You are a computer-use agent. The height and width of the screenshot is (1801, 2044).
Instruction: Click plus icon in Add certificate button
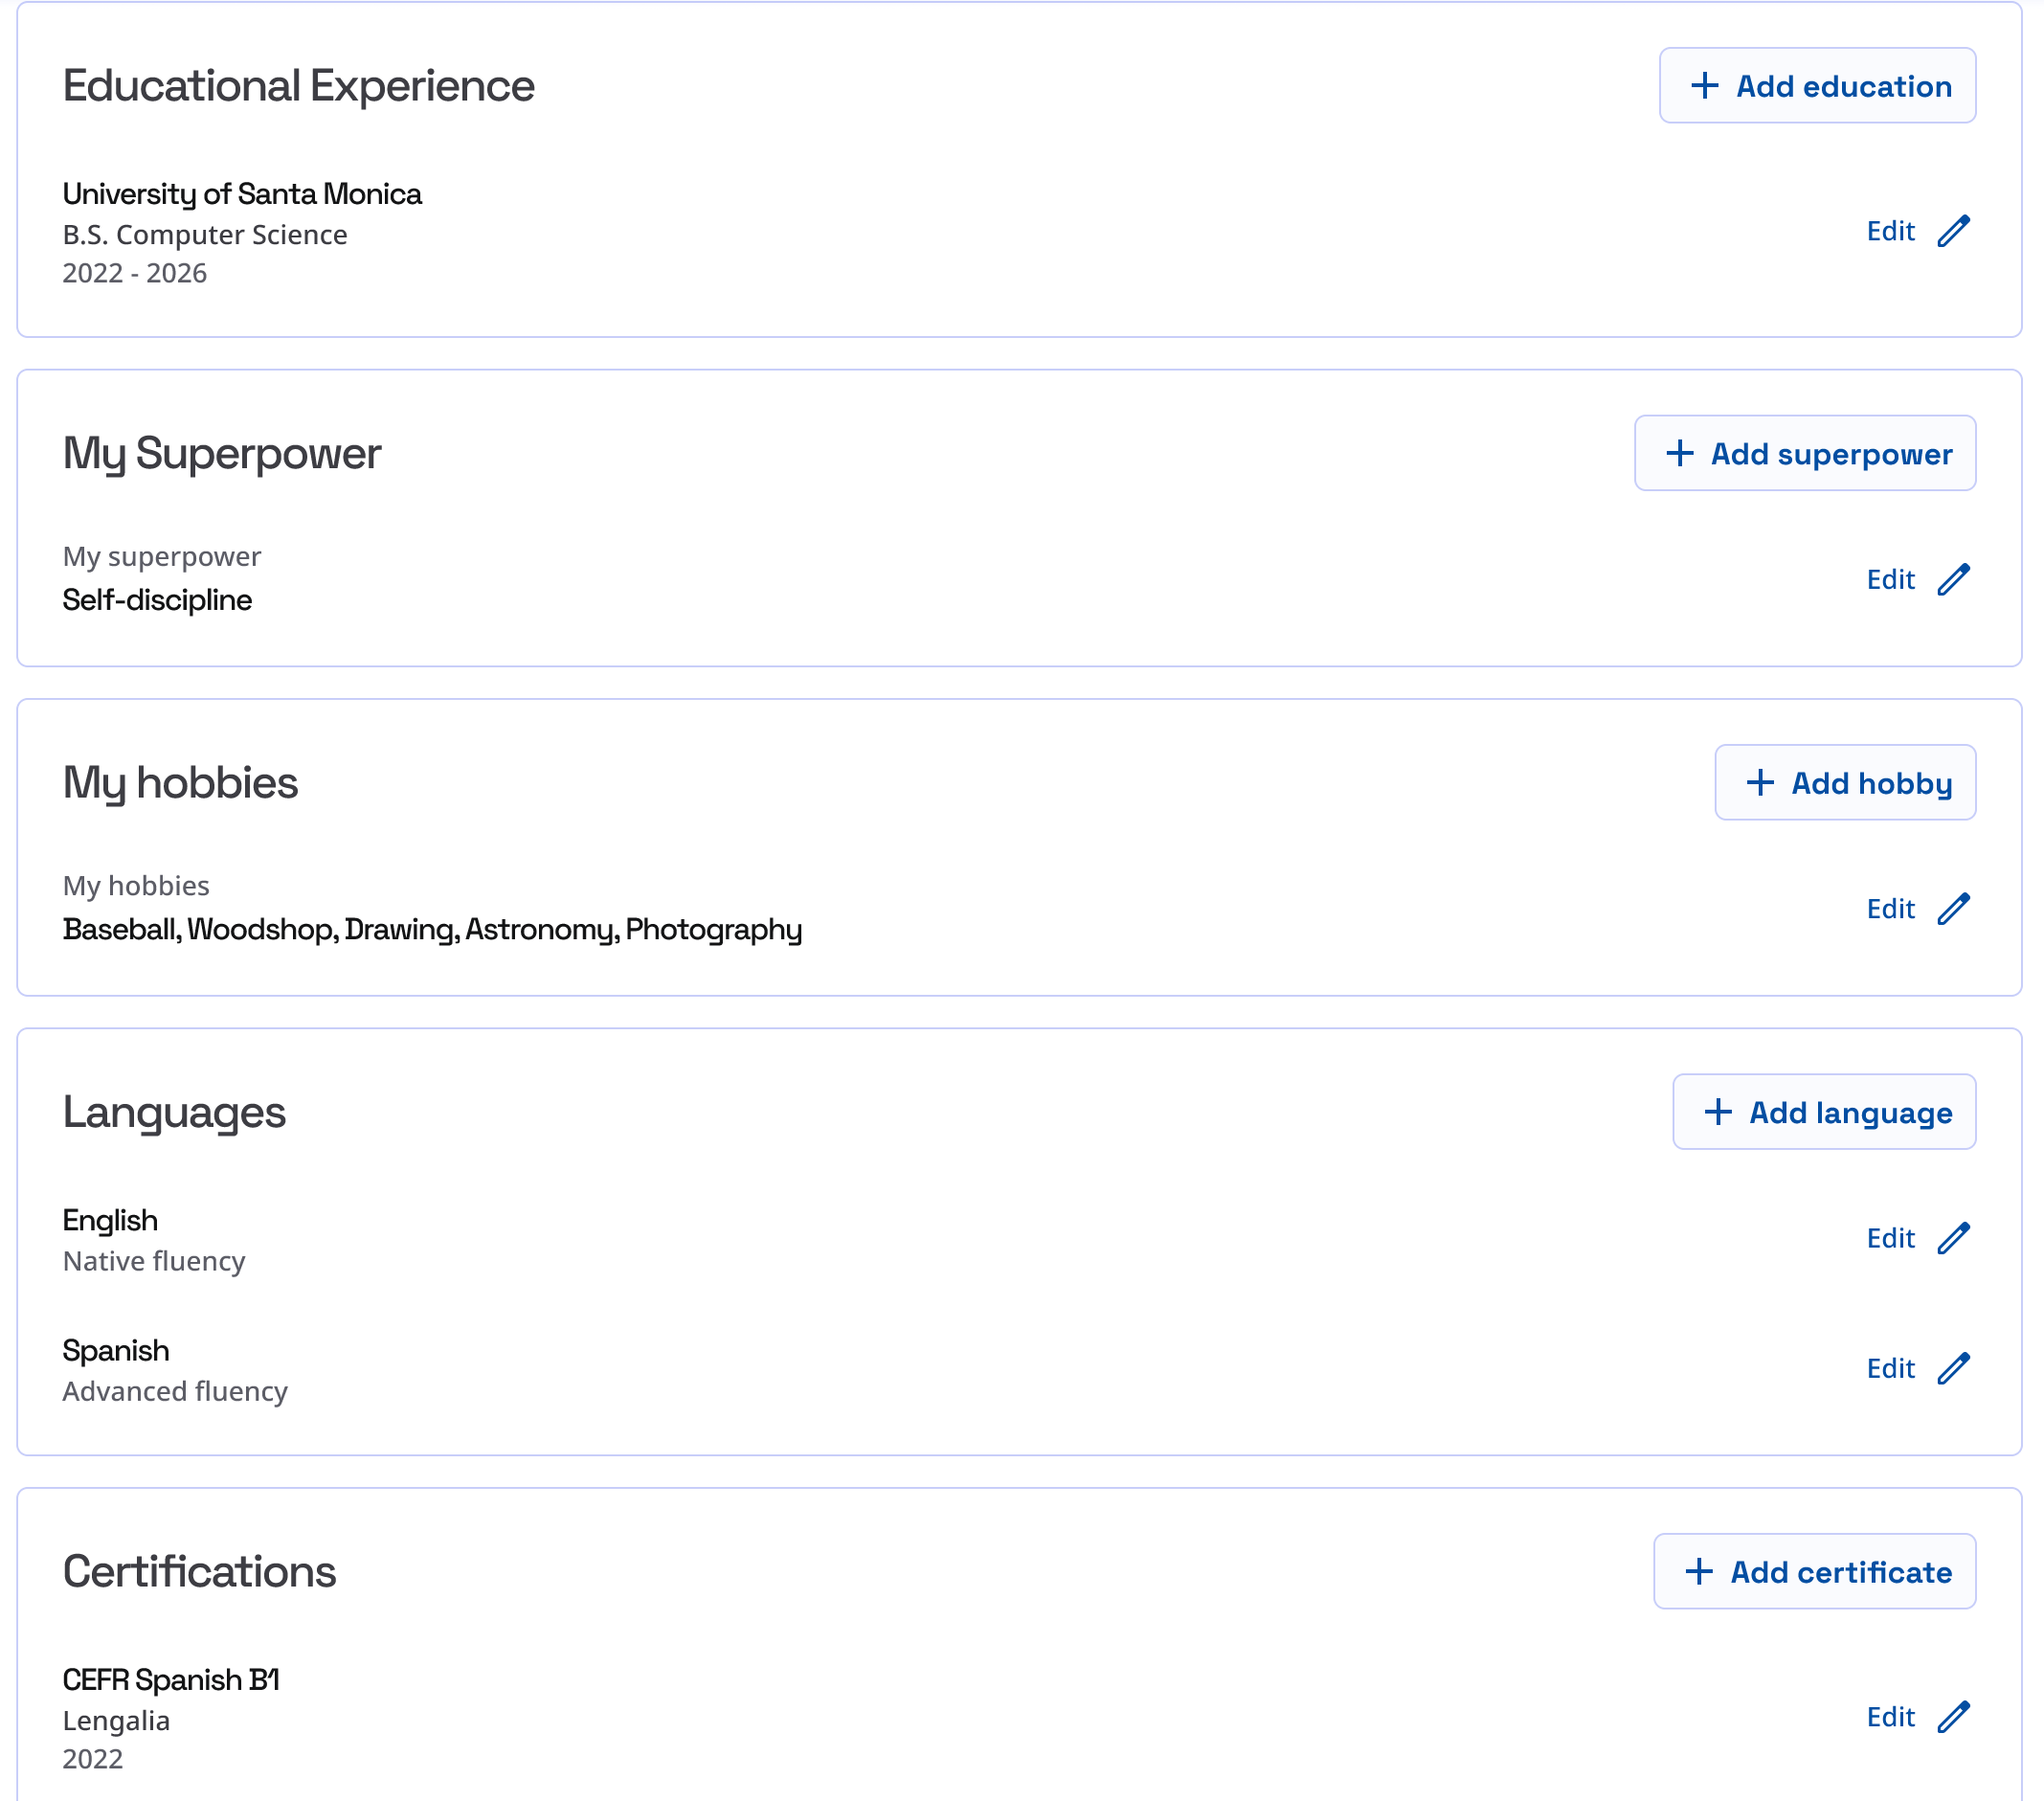pos(1698,1572)
